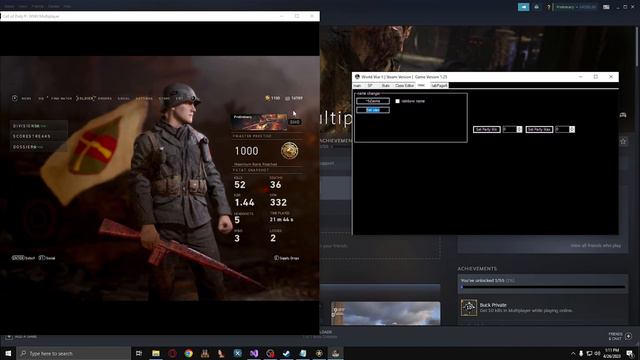Click the Supply Drops prompt in game
This screenshot has width=640, height=360.
click(x=287, y=258)
